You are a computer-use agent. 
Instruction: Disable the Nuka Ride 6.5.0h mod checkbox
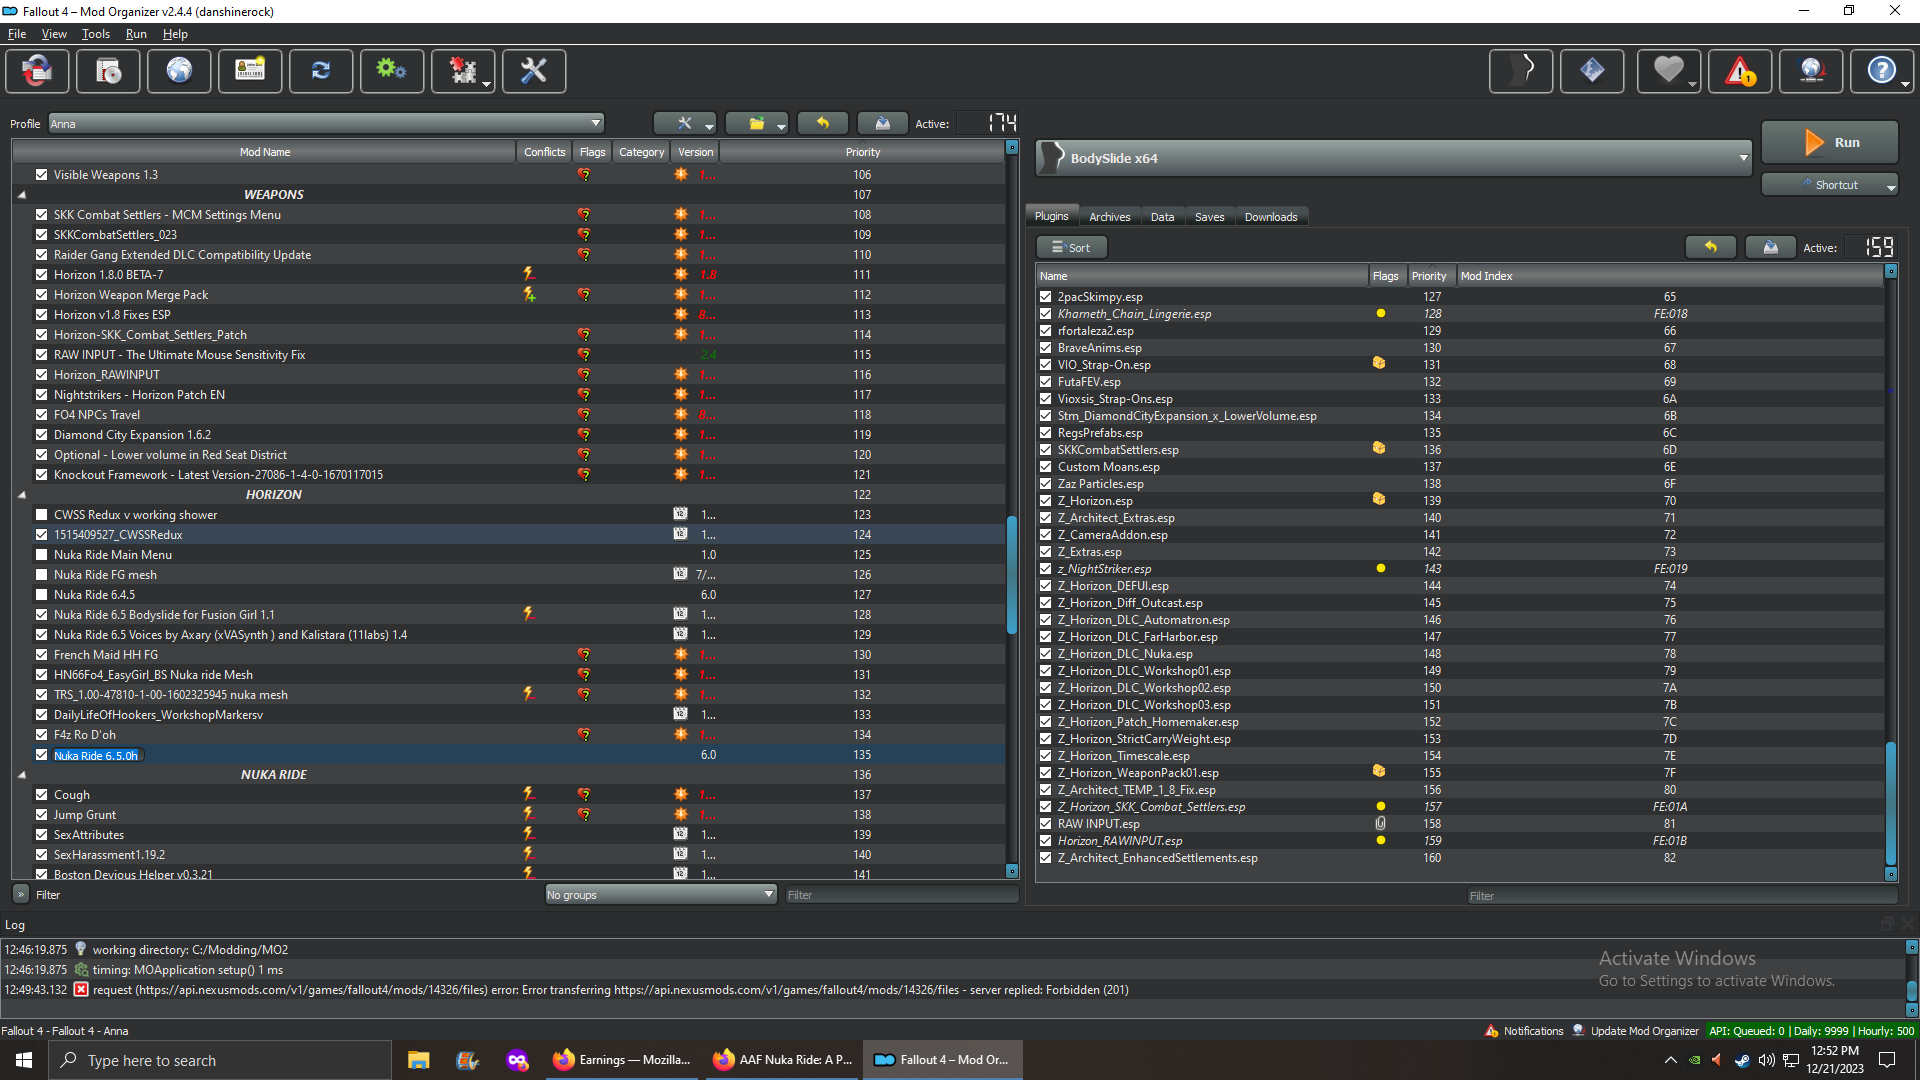point(42,755)
